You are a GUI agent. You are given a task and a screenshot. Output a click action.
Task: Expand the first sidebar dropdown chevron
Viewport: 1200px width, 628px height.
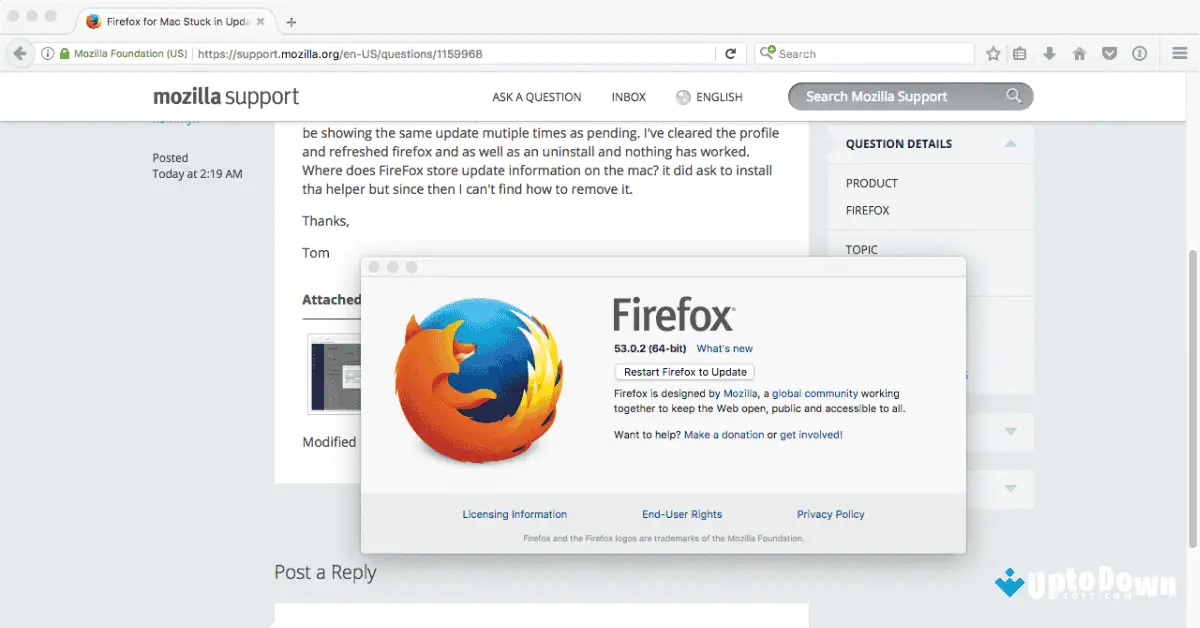(1013, 432)
